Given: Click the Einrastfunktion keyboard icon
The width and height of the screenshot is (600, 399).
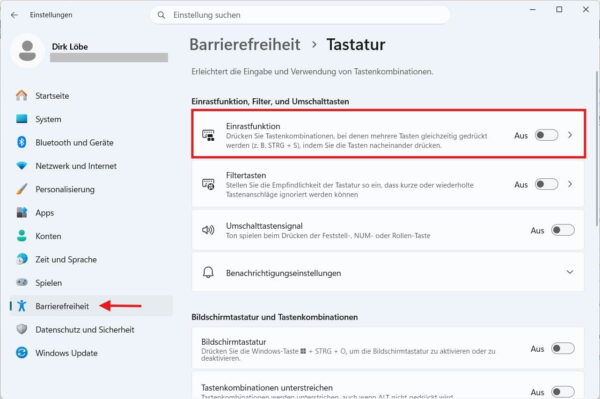Looking at the screenshot, I should [x=208, y=135].
